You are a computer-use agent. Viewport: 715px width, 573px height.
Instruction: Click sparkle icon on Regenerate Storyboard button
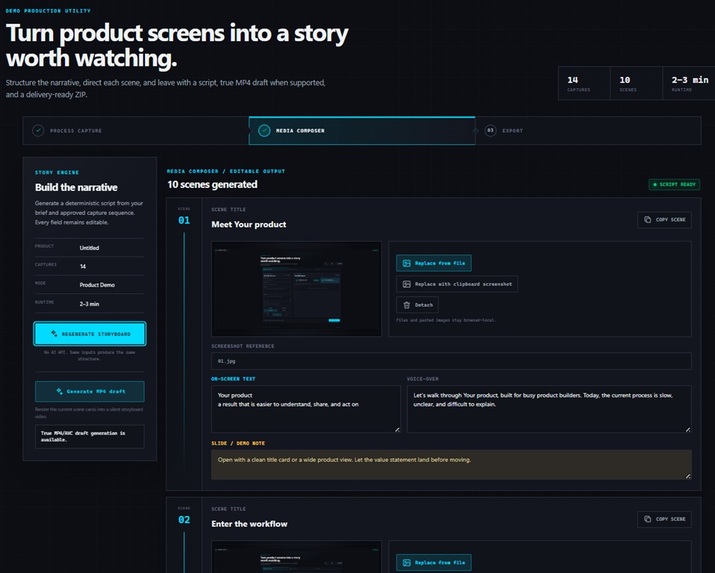[x=54, y=334]
